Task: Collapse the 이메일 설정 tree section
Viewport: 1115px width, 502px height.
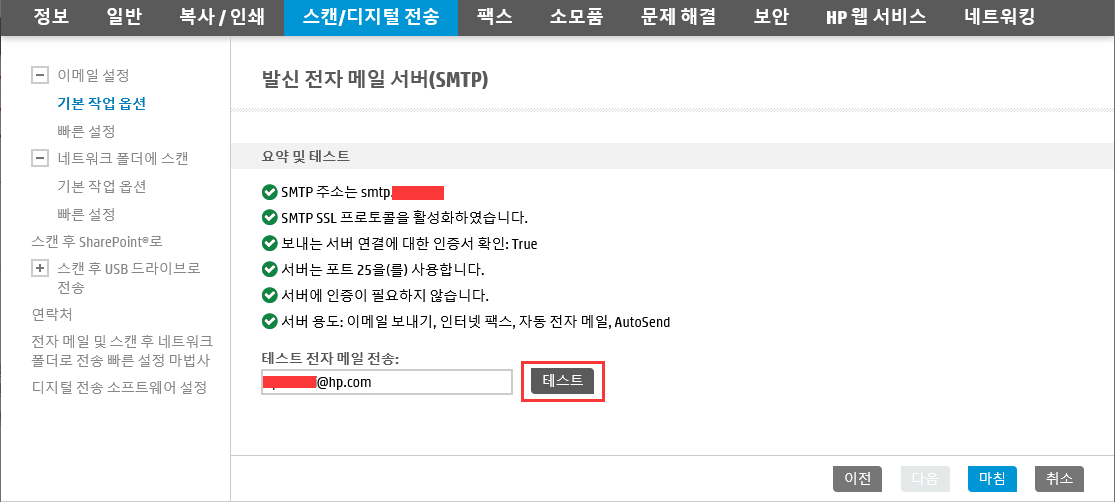Action: [x=40, y=75]
